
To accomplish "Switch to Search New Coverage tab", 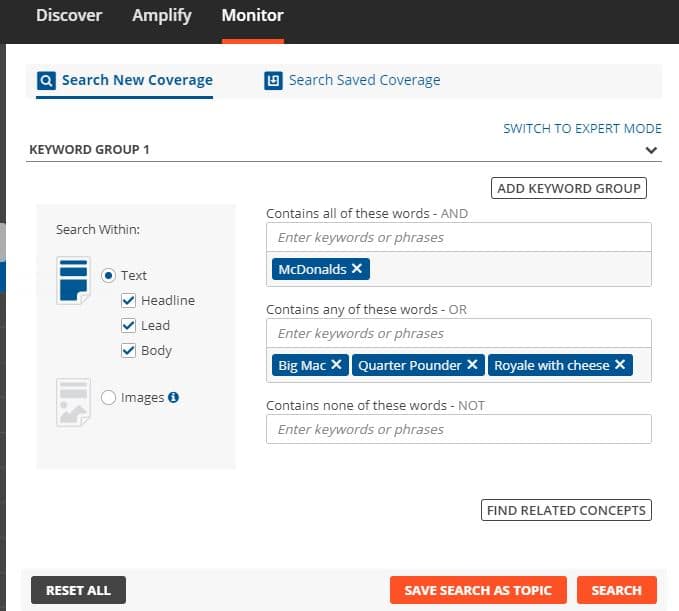I will [x=125, y=81].
